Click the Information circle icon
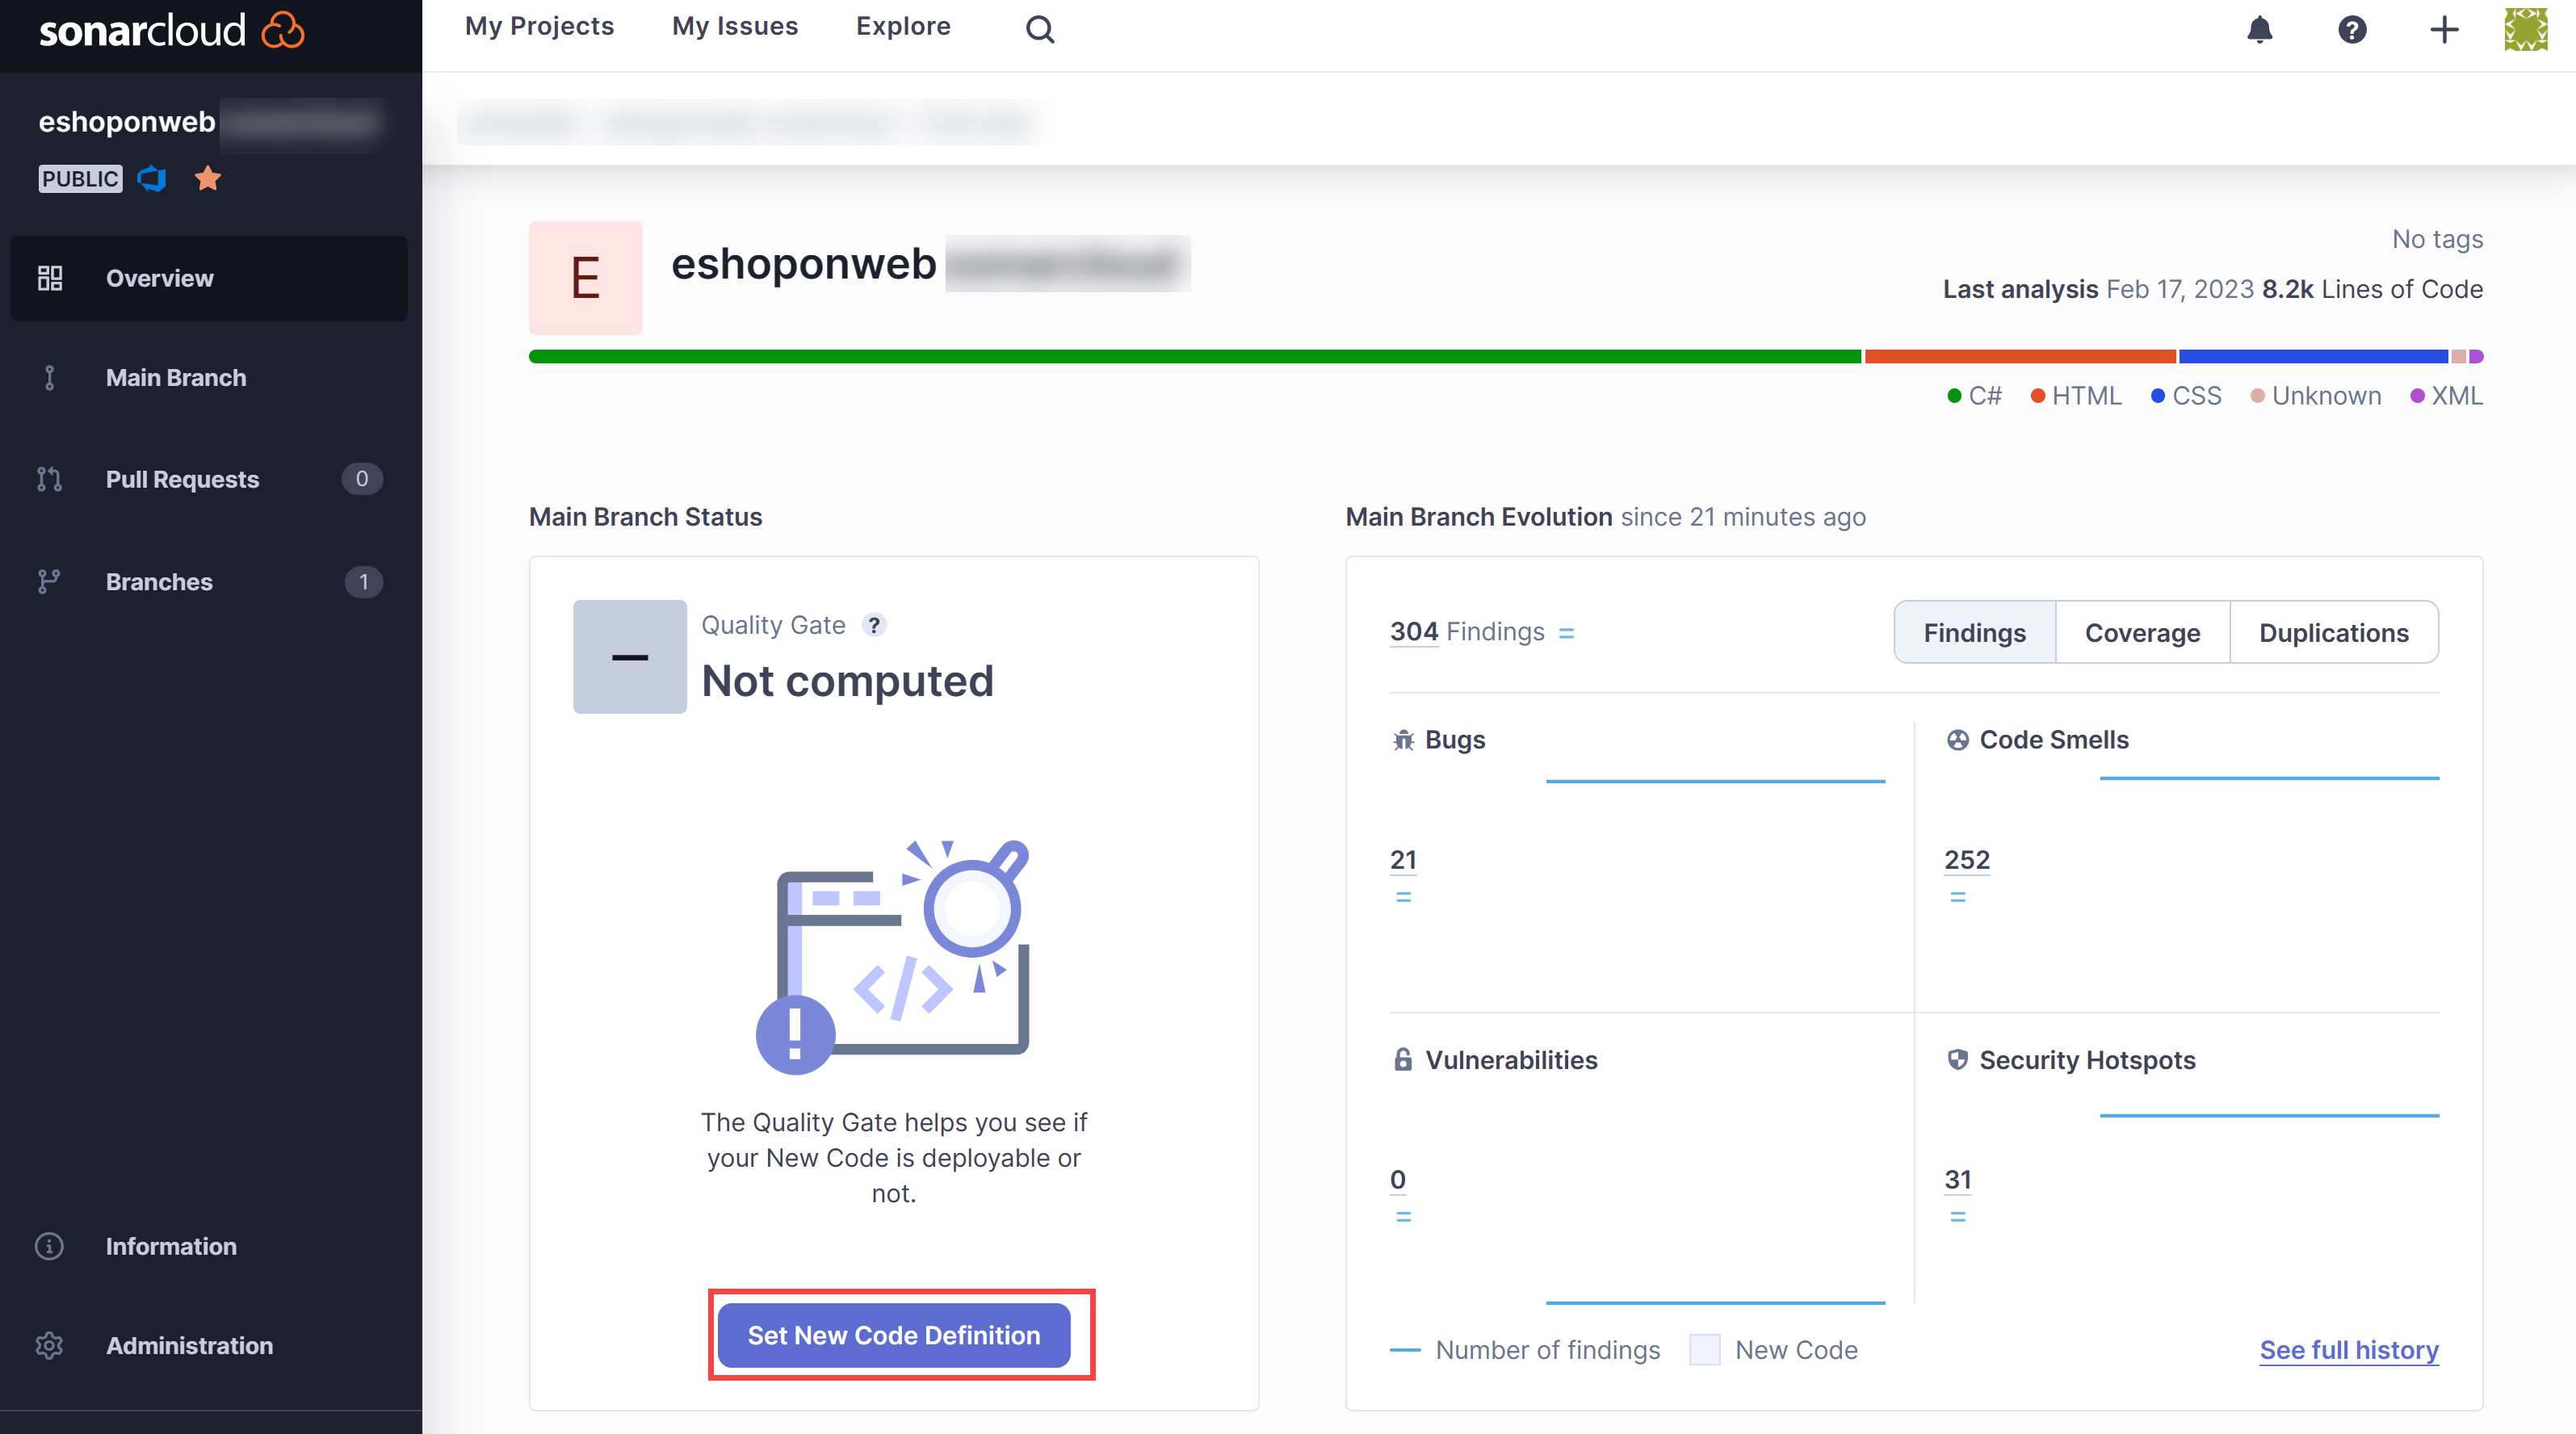 coord(49,1246)
